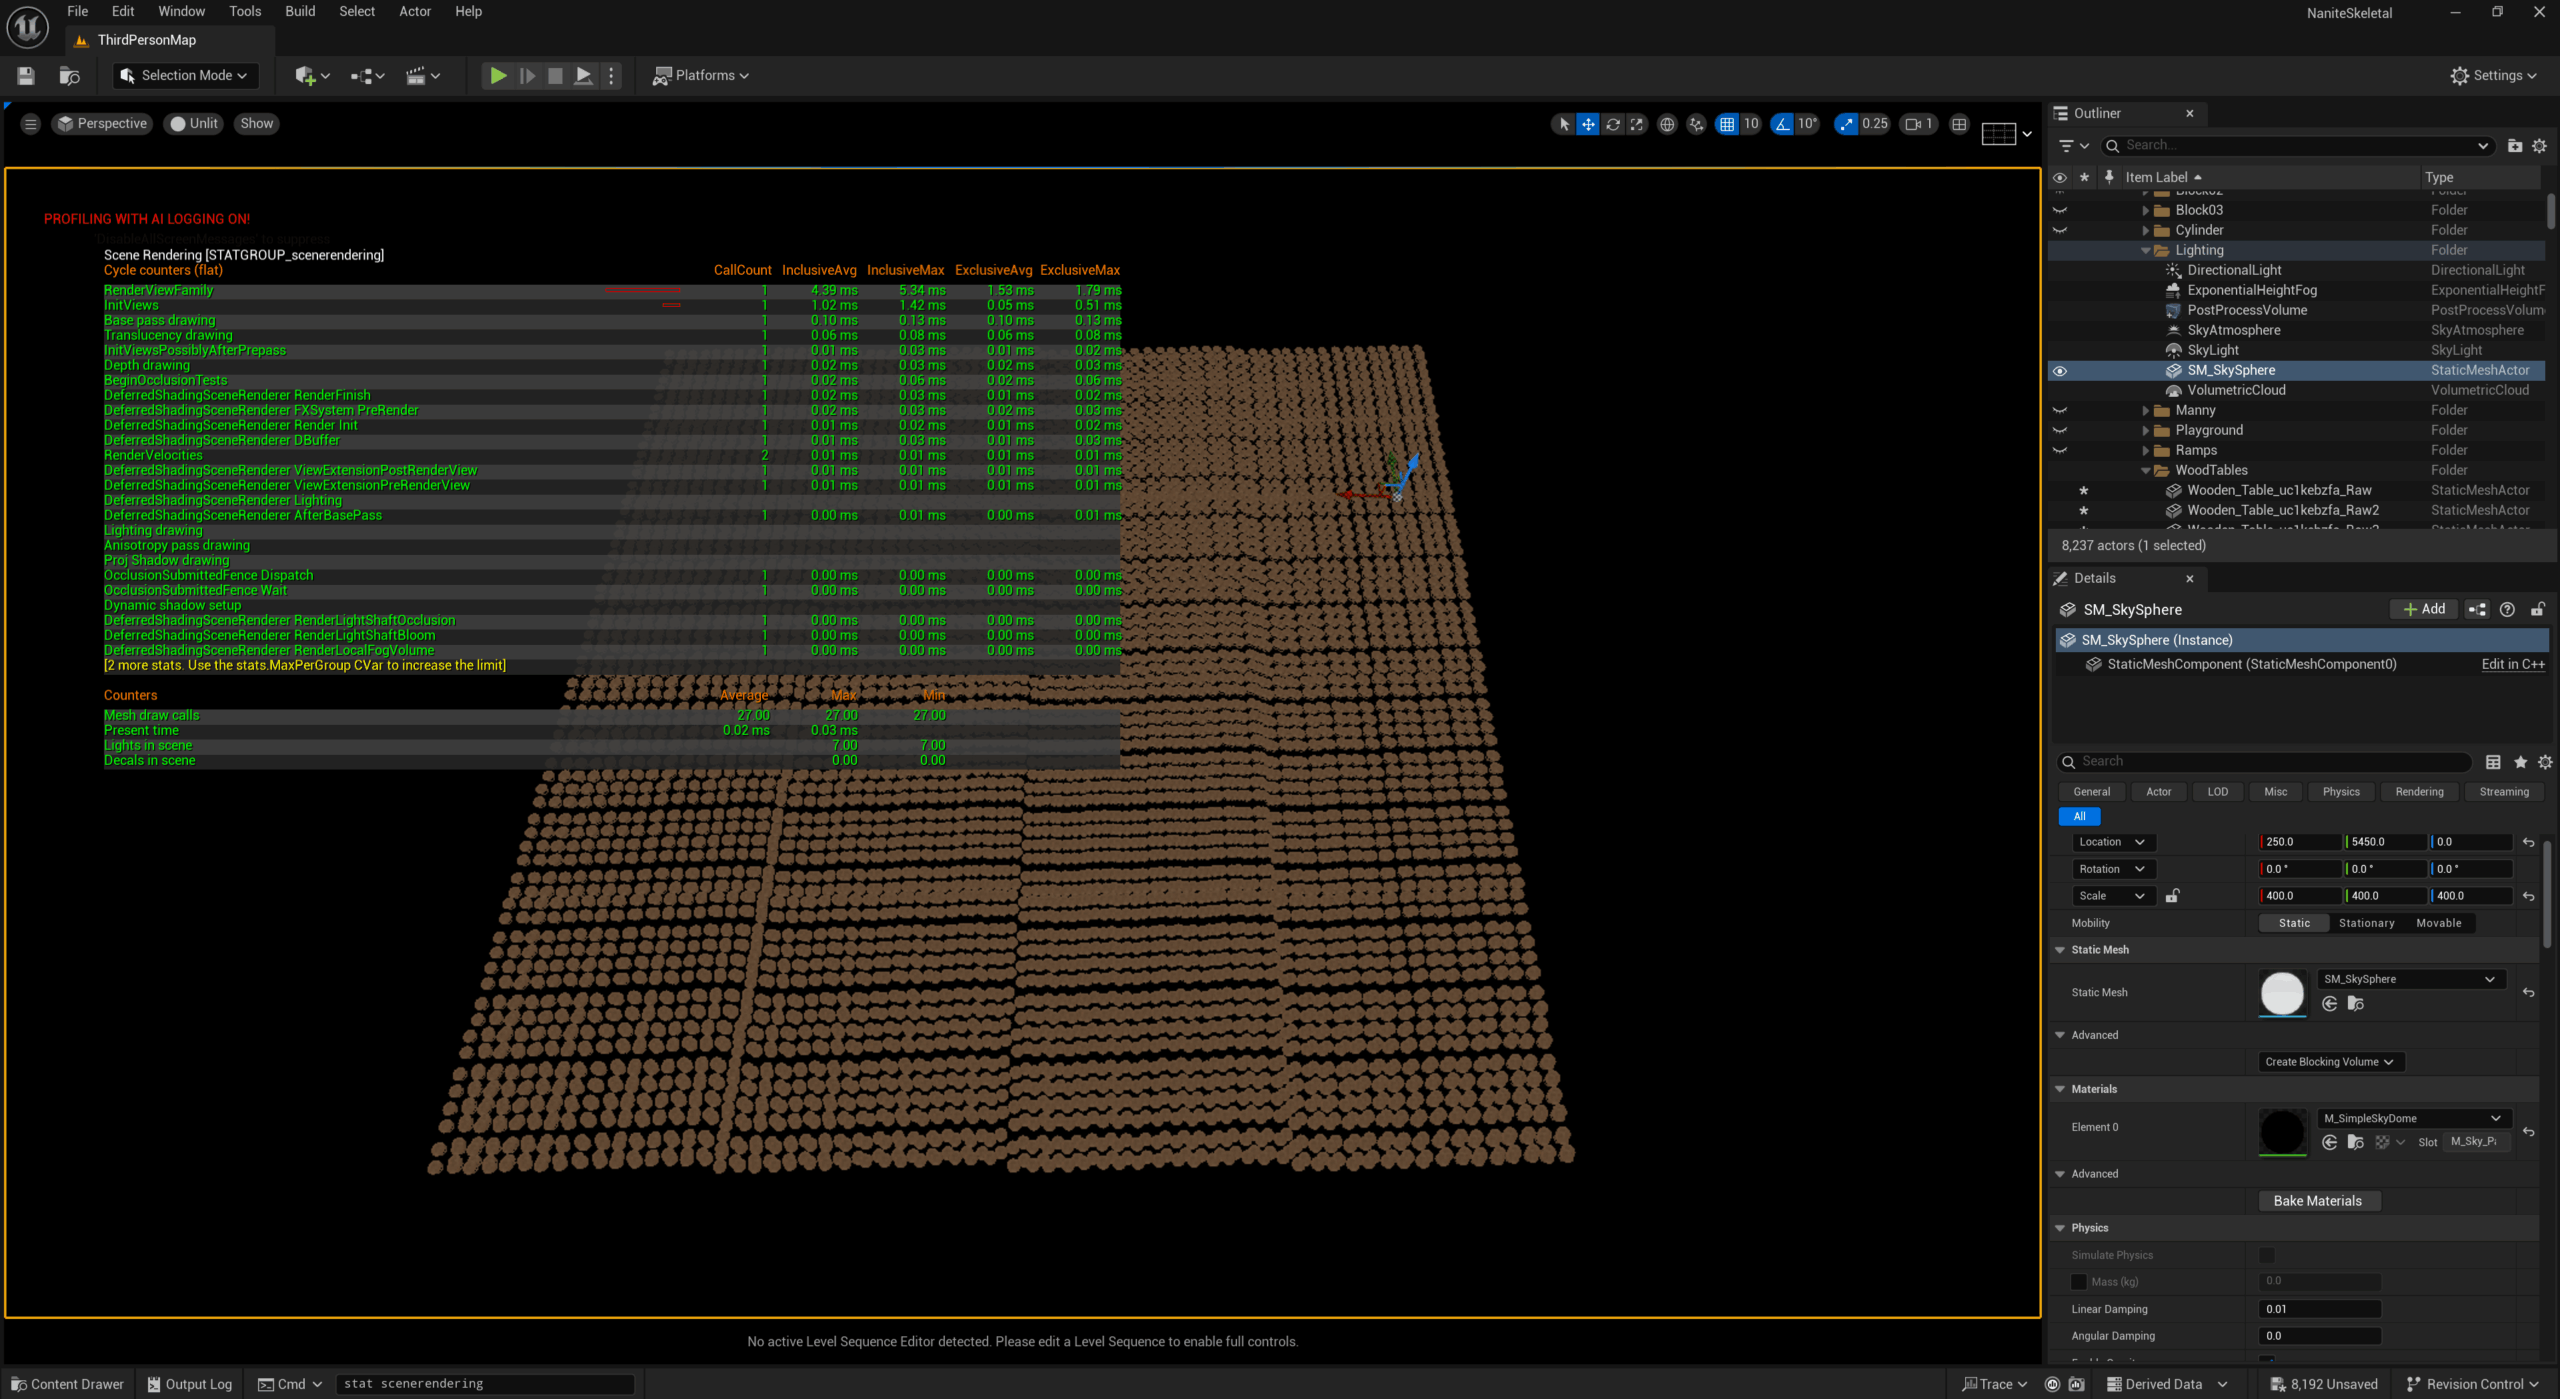Toggle the visibility icon for the Playground folder

2060,431
